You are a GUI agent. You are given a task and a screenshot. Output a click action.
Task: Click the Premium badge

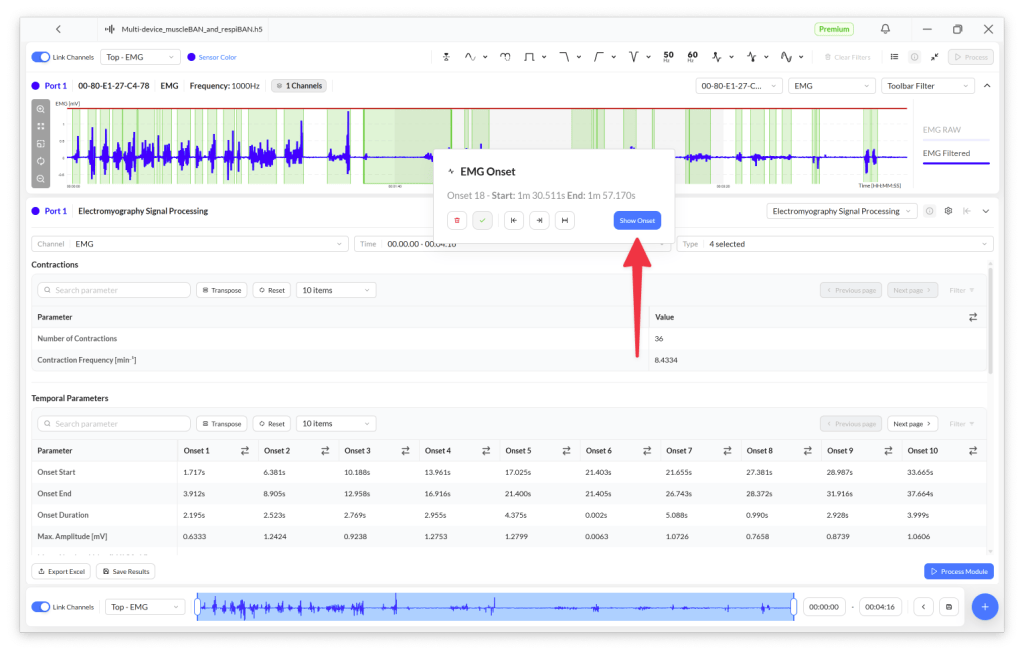point(834,29)
